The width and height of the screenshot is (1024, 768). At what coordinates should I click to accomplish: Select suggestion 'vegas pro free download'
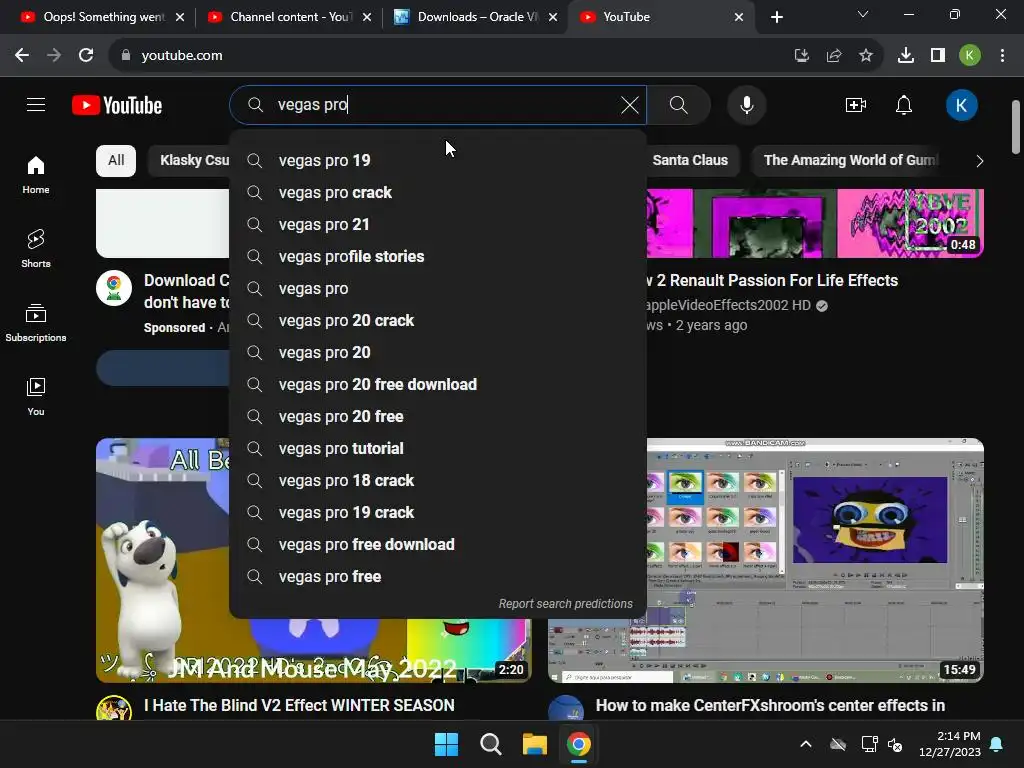(x=438, y=545)
